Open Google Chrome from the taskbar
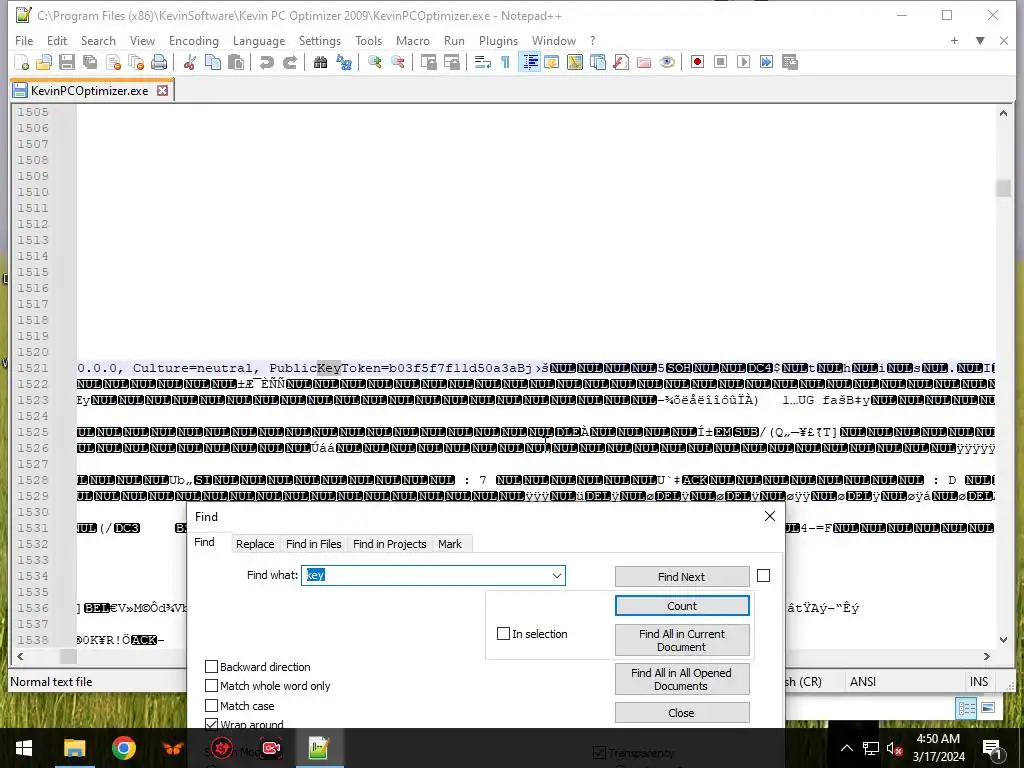Image resolution: width=1024 pixels, height=768 pixels. tap(123, 748)
